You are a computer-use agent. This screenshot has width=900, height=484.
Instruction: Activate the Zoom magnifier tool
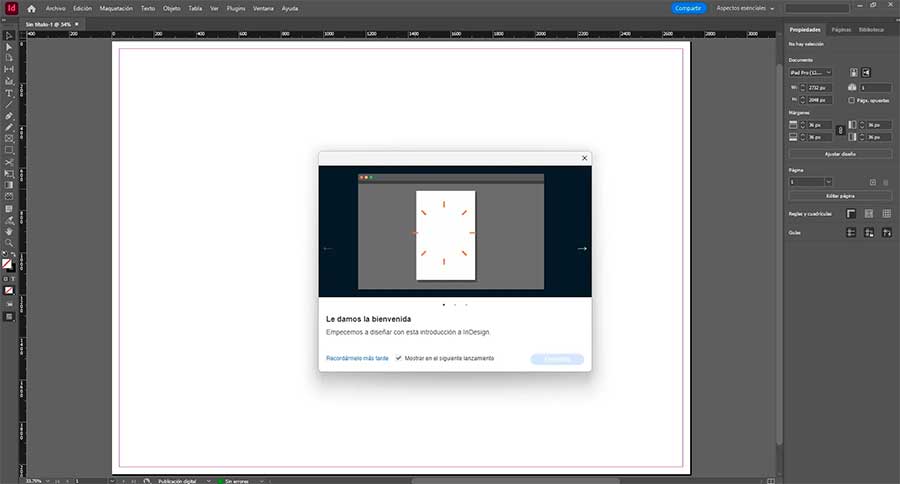9,243
